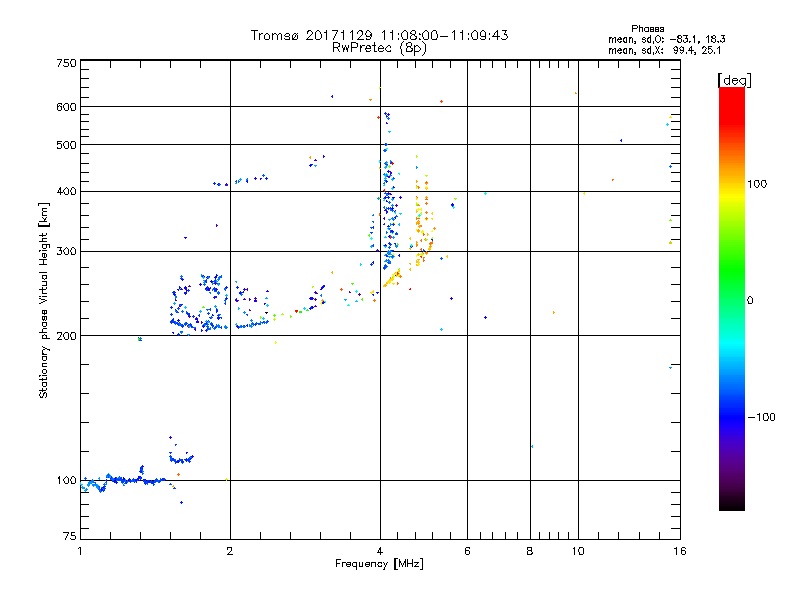This screenshot has height=600, width=800.
Task: Click the vertical phase color bar
Action: pyautogui.click(x=732, y=298)
